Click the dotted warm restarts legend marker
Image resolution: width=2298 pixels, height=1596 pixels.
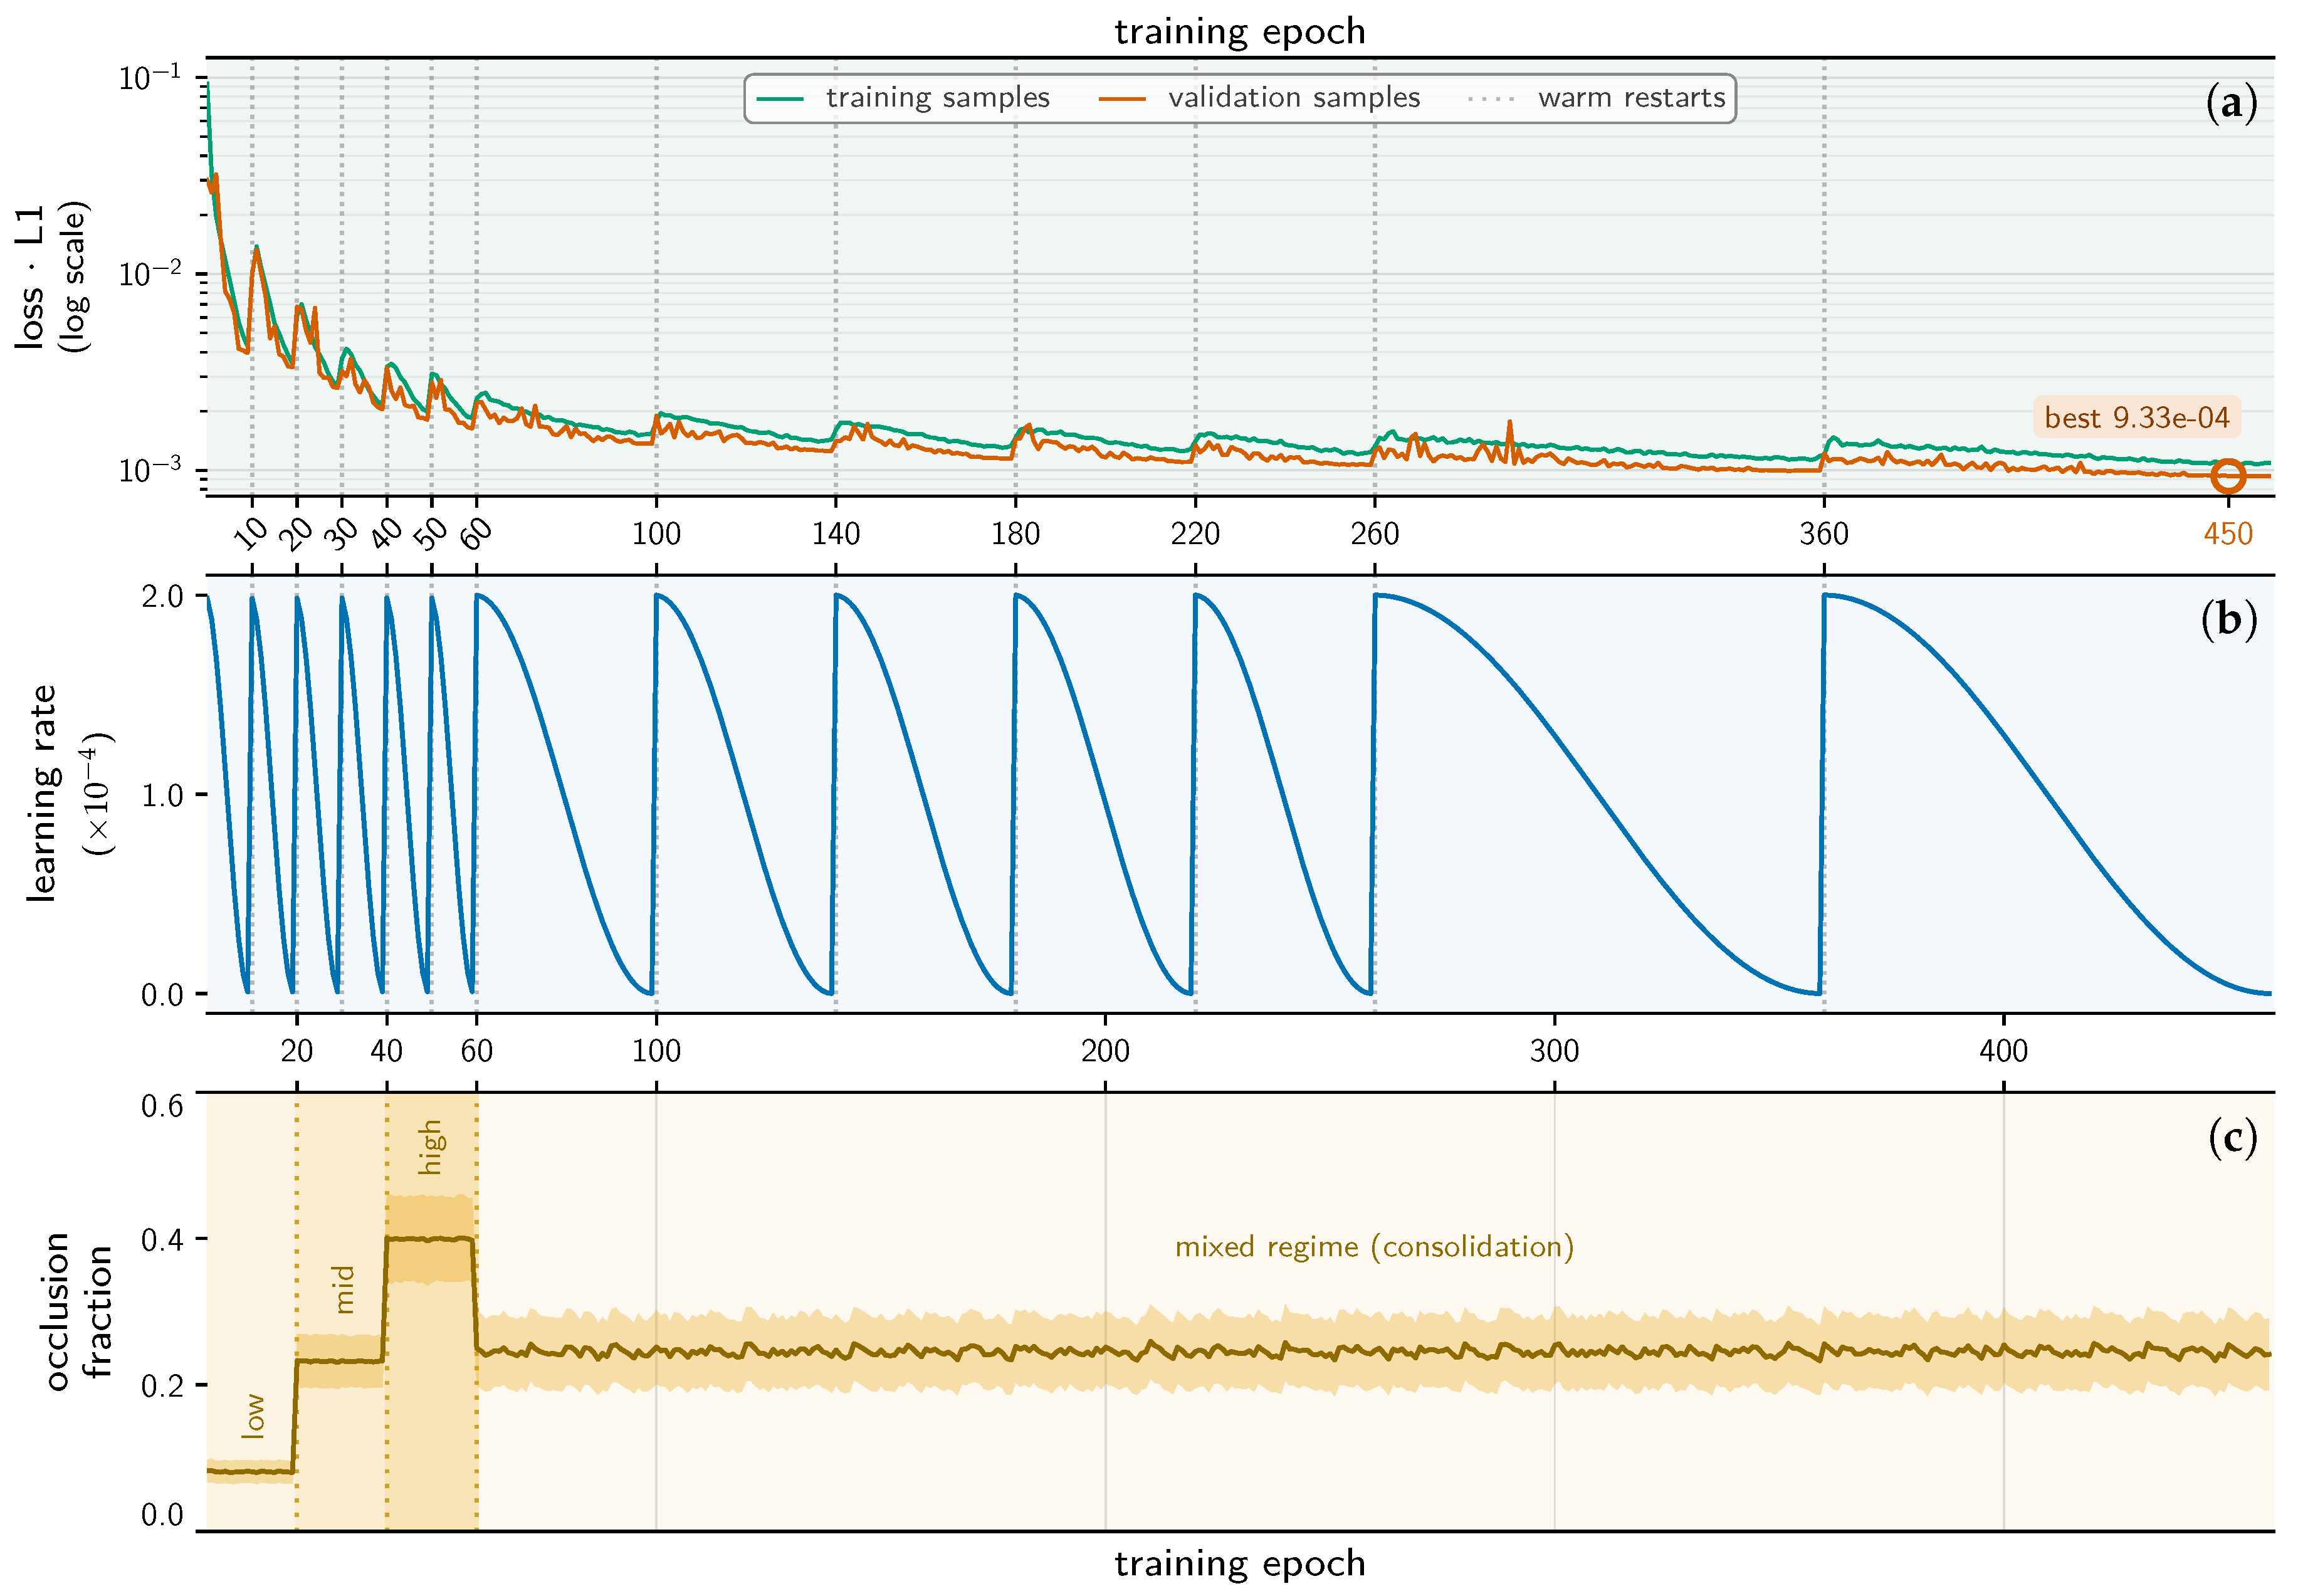click(x=1491, y=98)
